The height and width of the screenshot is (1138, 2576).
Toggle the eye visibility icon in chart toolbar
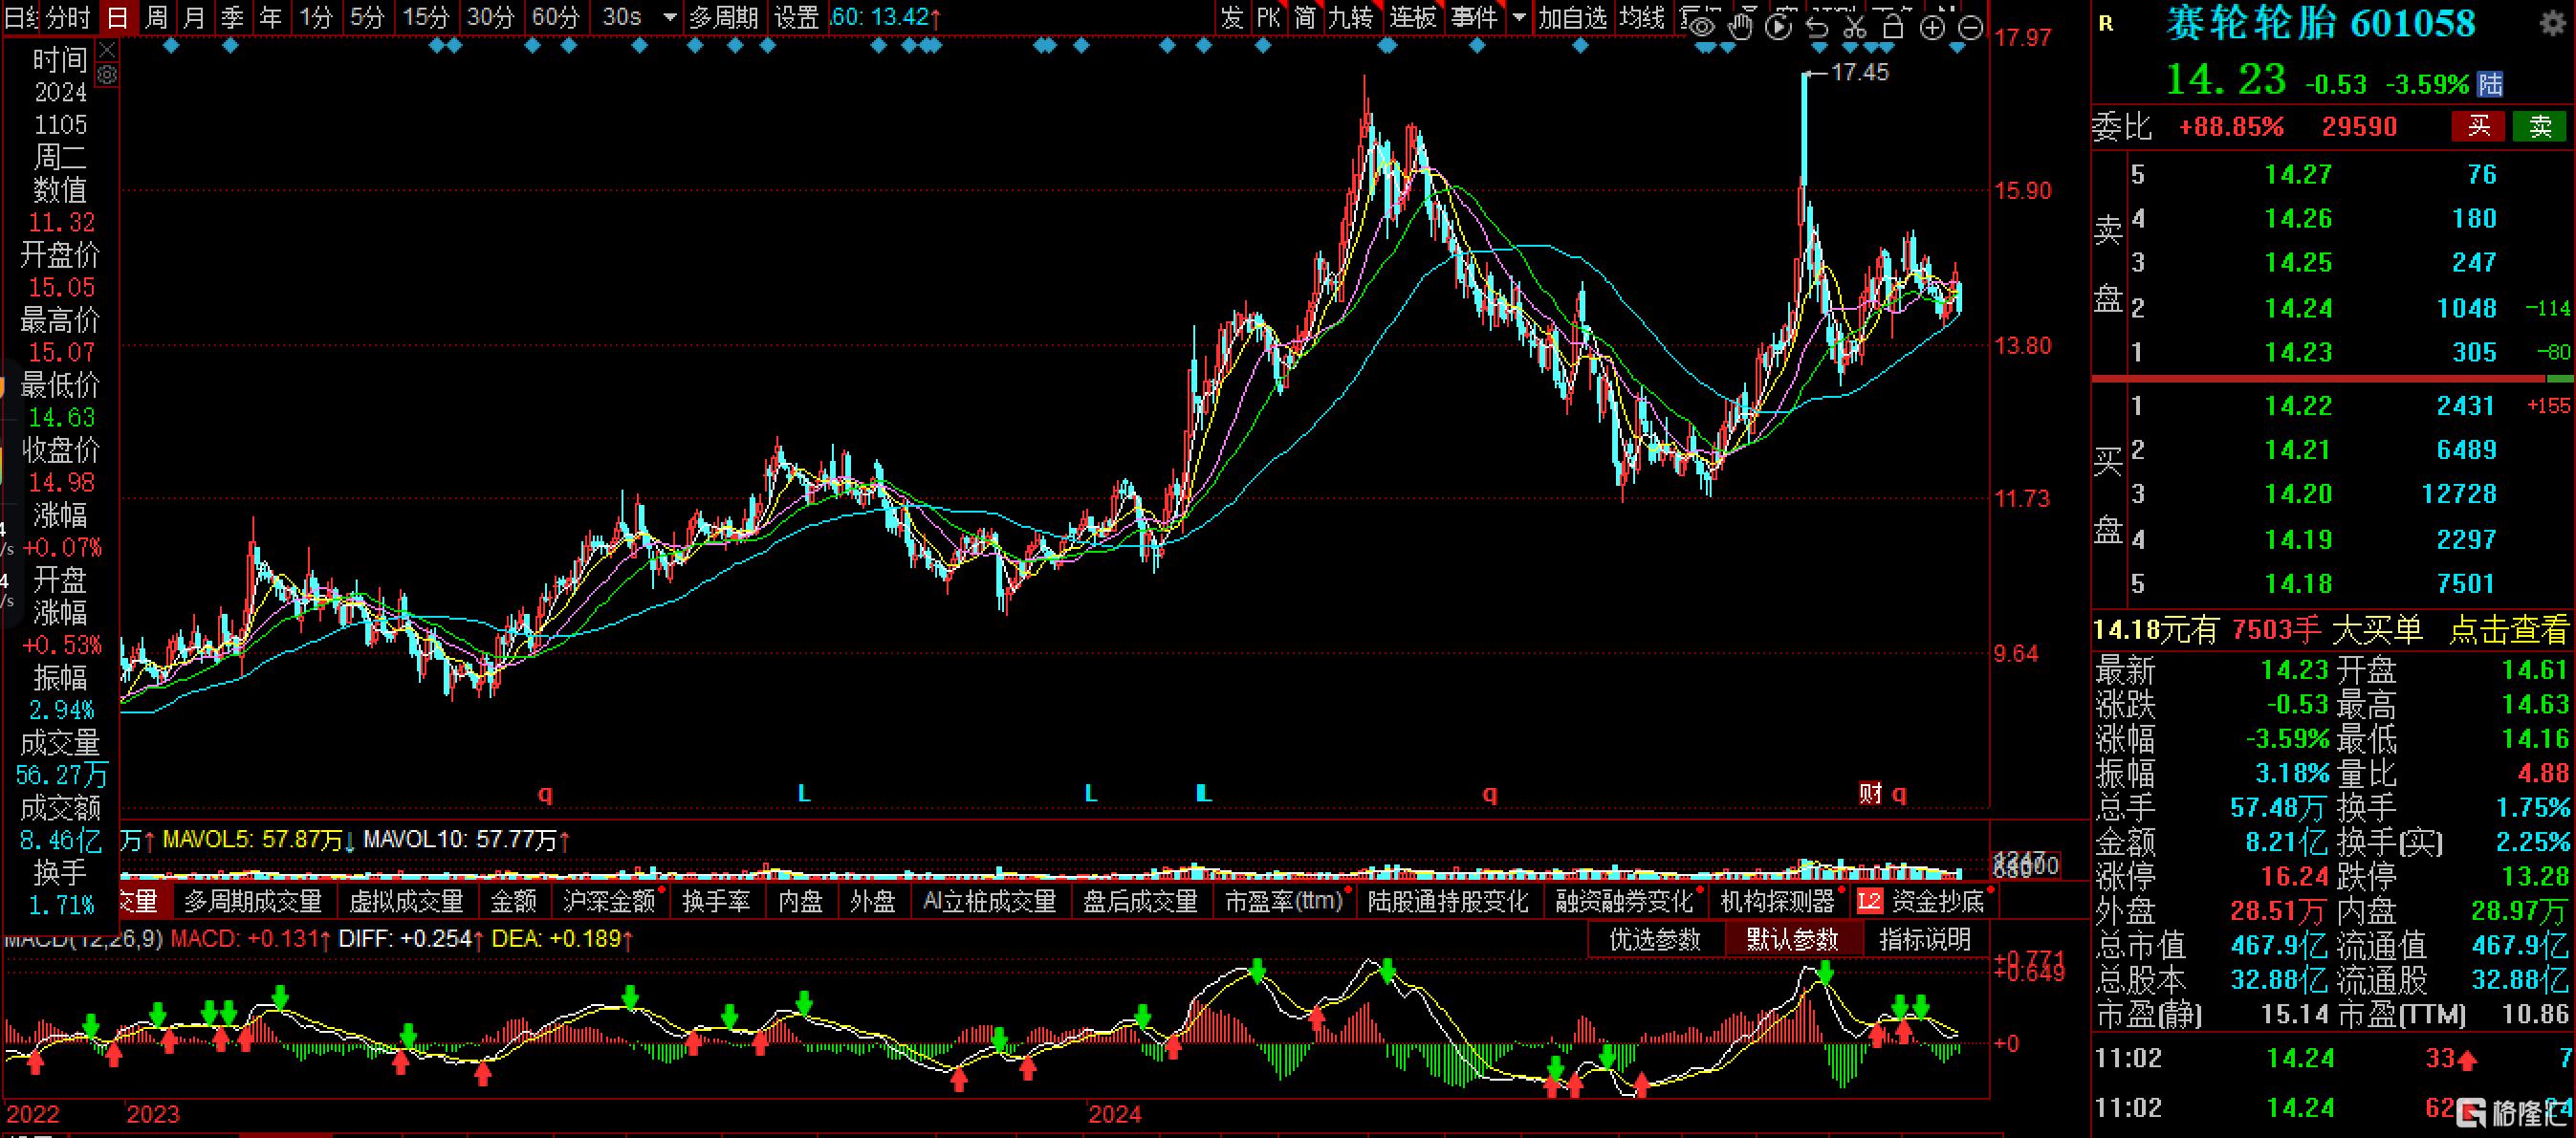[1702, 27]
